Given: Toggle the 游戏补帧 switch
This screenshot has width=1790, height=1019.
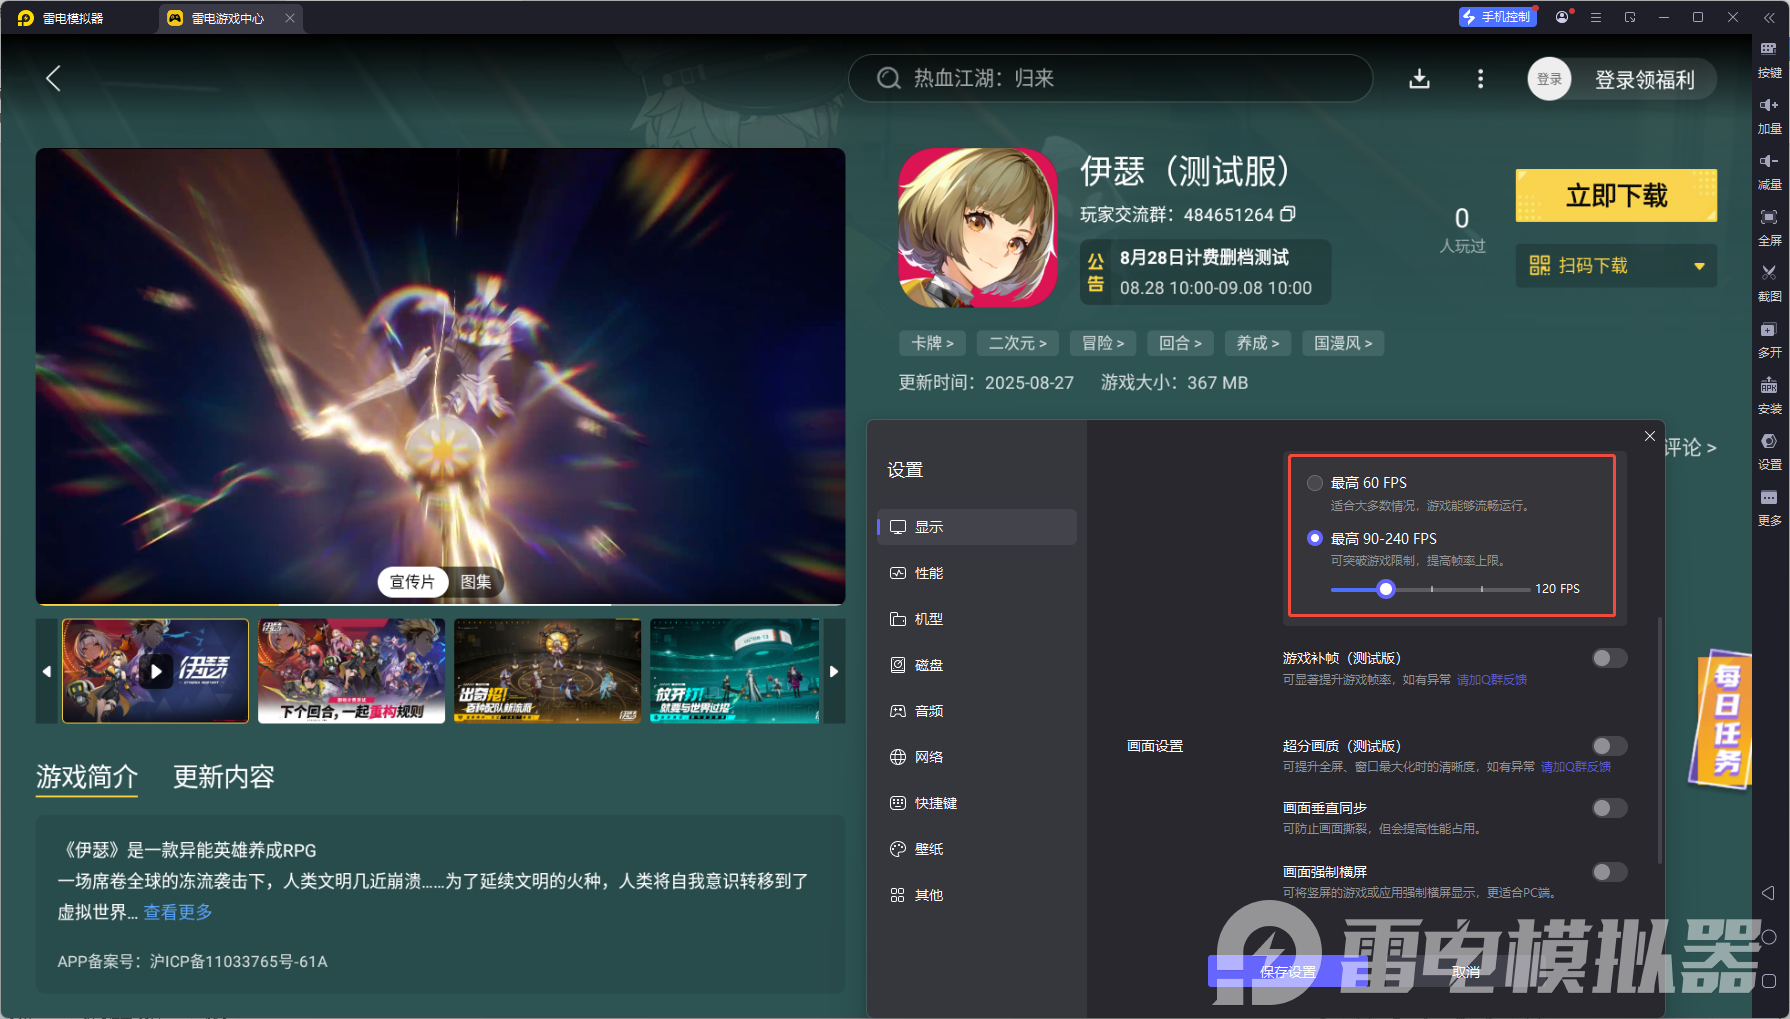Looking at the screenshot, I should [1610, 658].
